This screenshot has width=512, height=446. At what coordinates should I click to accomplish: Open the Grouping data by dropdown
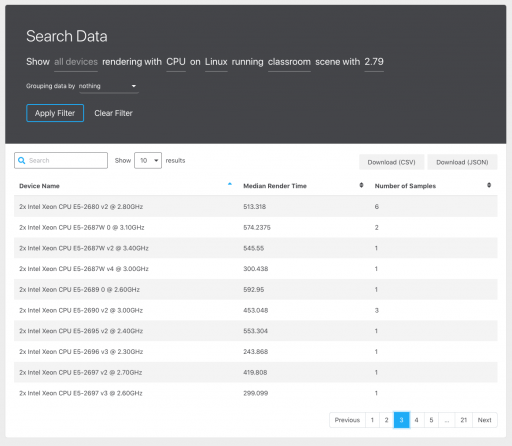pos(109,86)
